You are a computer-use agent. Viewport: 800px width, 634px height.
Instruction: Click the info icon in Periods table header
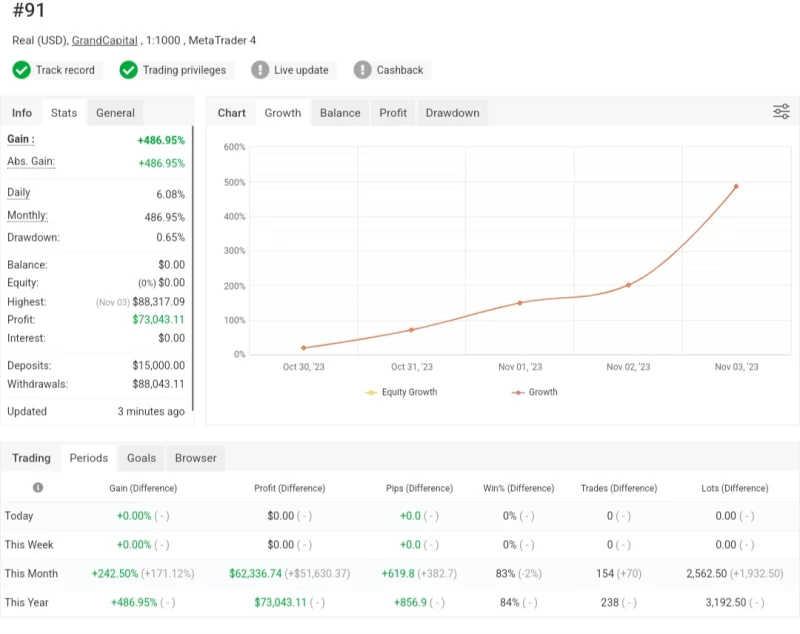pyautogui.click(x=38, y=488)
